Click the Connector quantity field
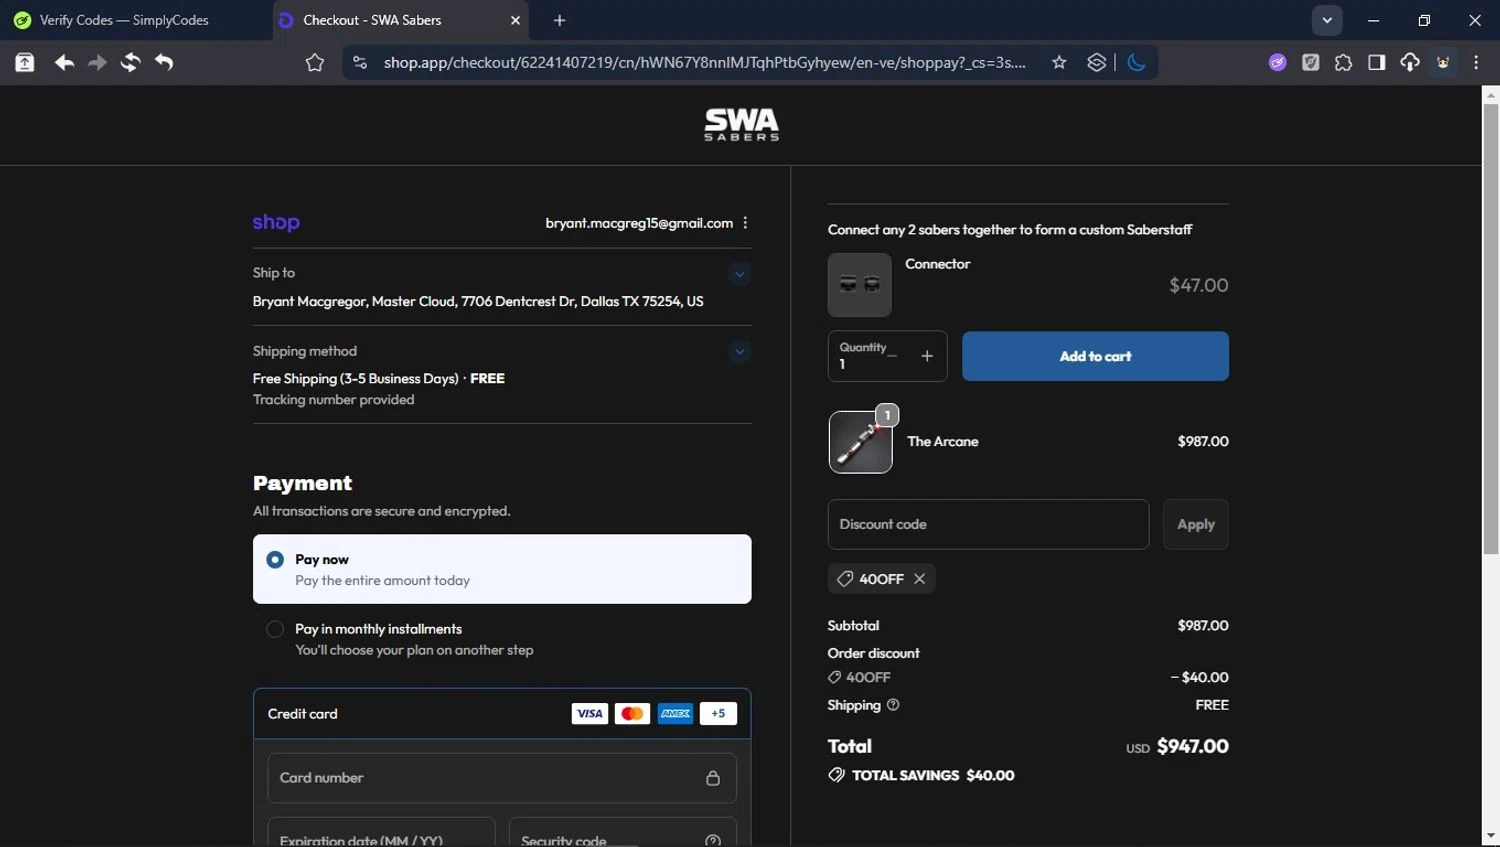 [887, 356]
